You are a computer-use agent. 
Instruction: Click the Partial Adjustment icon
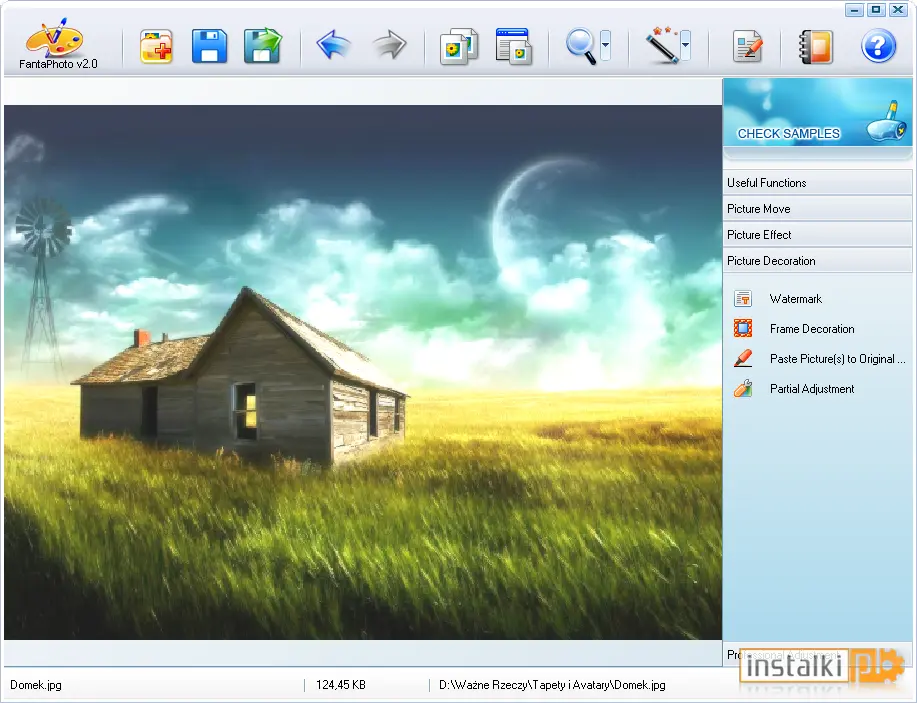click(x=743, y=388)
